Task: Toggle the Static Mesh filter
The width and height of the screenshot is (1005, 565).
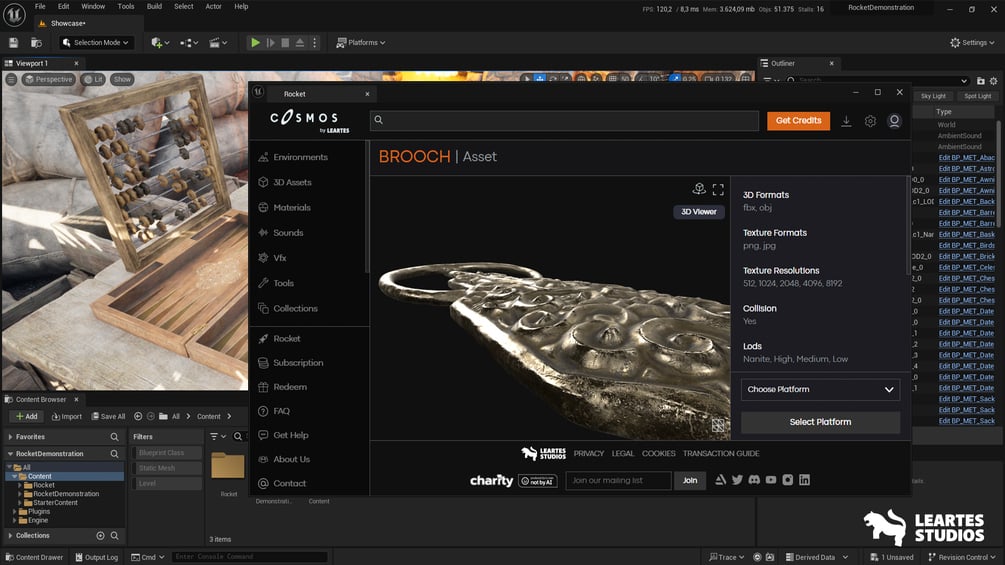Action: coord(168,468)
